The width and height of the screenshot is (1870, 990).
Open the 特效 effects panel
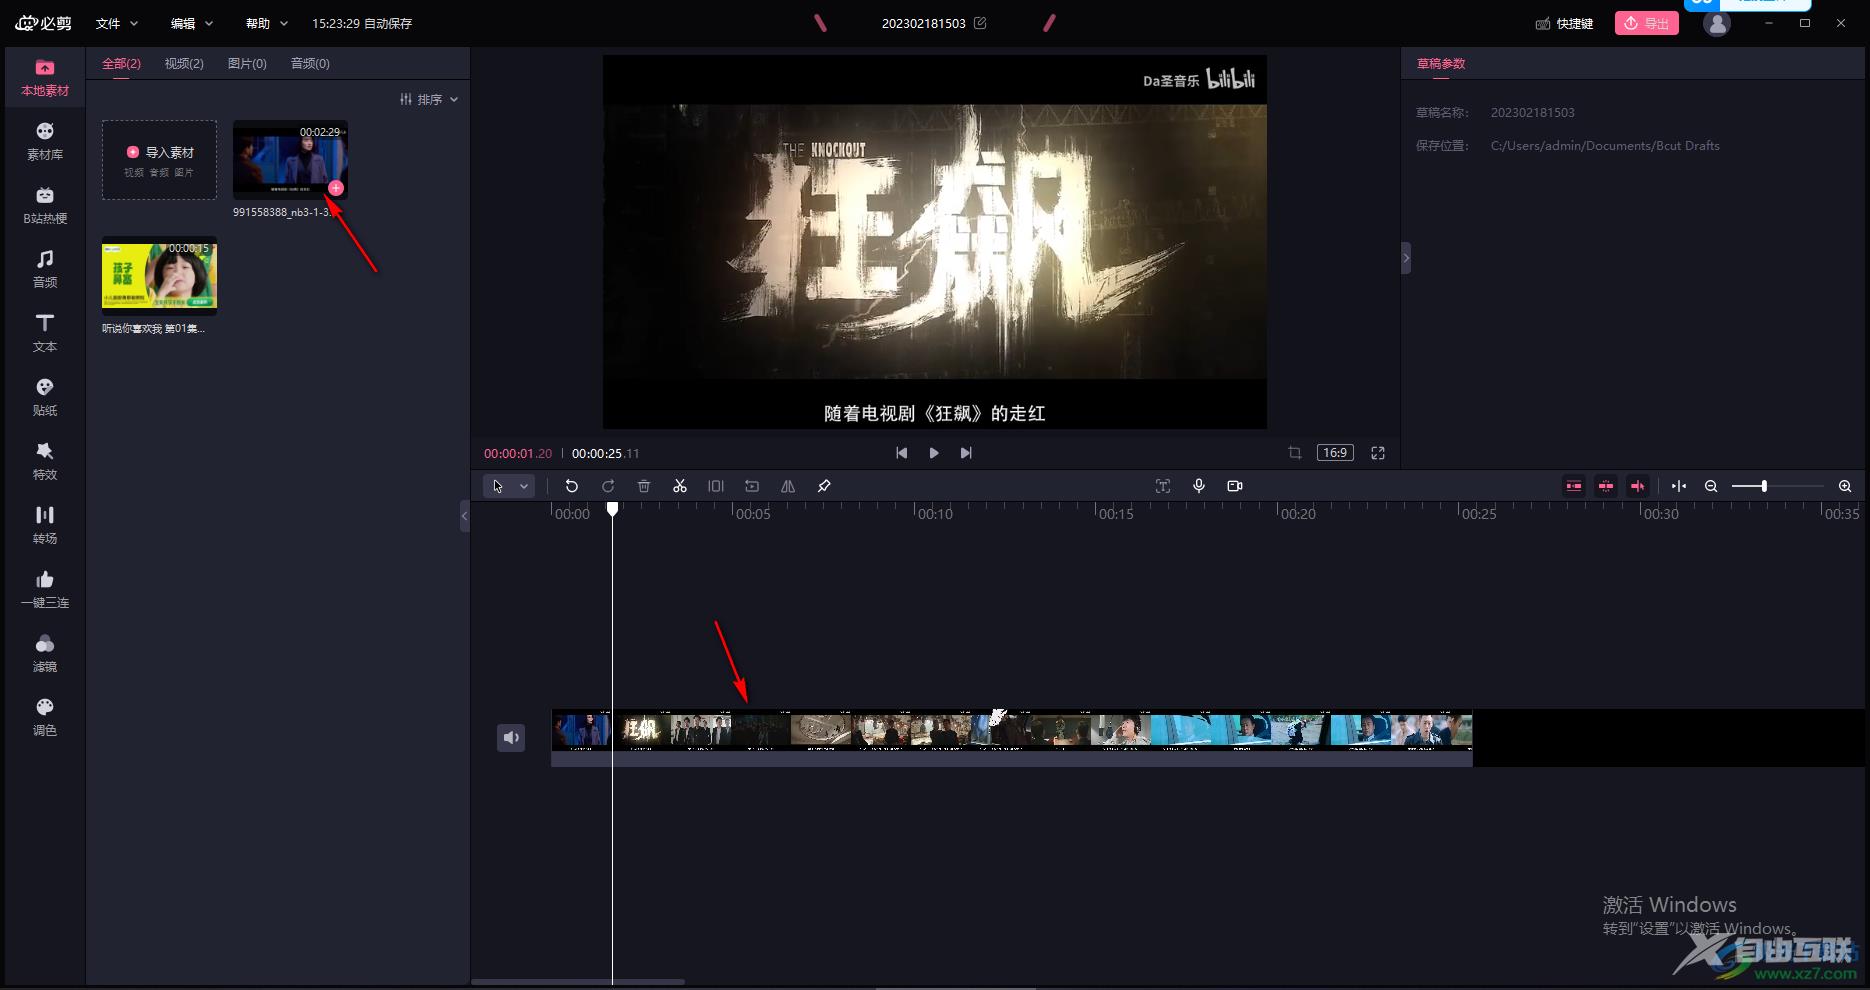45,462
